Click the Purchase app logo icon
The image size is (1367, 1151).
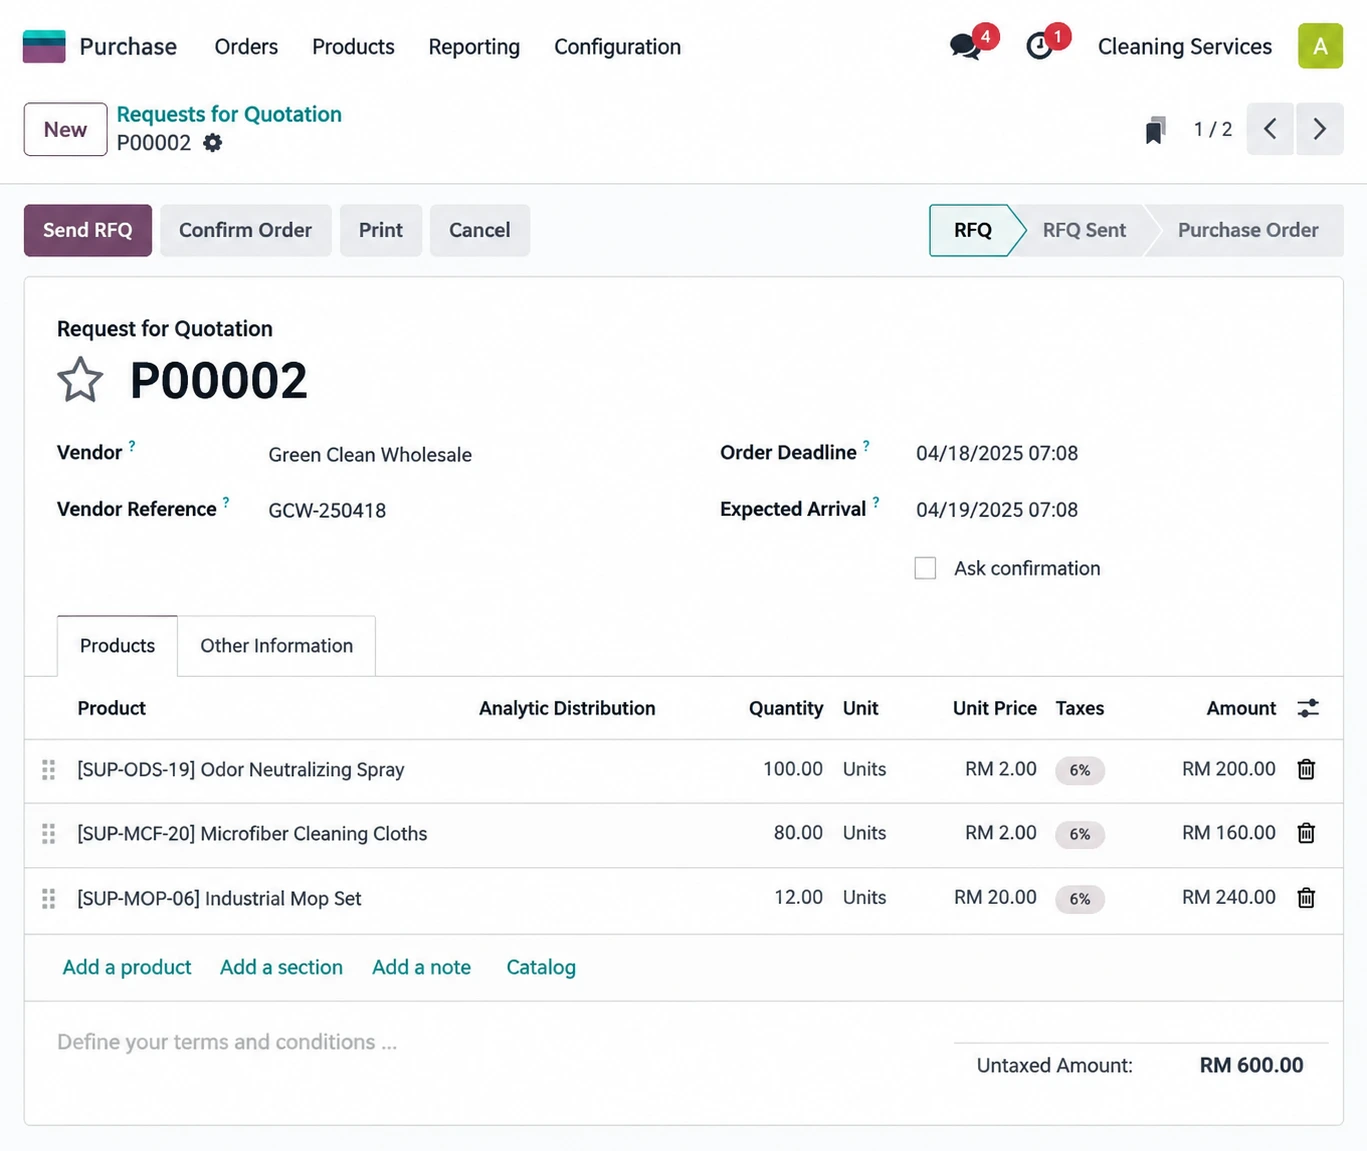click(x=44, y=47)
